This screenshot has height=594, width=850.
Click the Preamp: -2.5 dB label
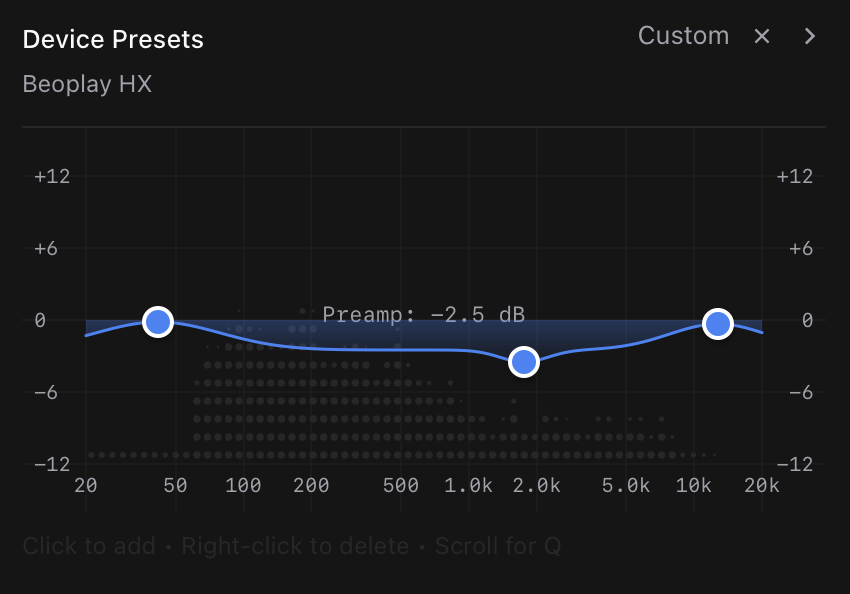(423, 315)
